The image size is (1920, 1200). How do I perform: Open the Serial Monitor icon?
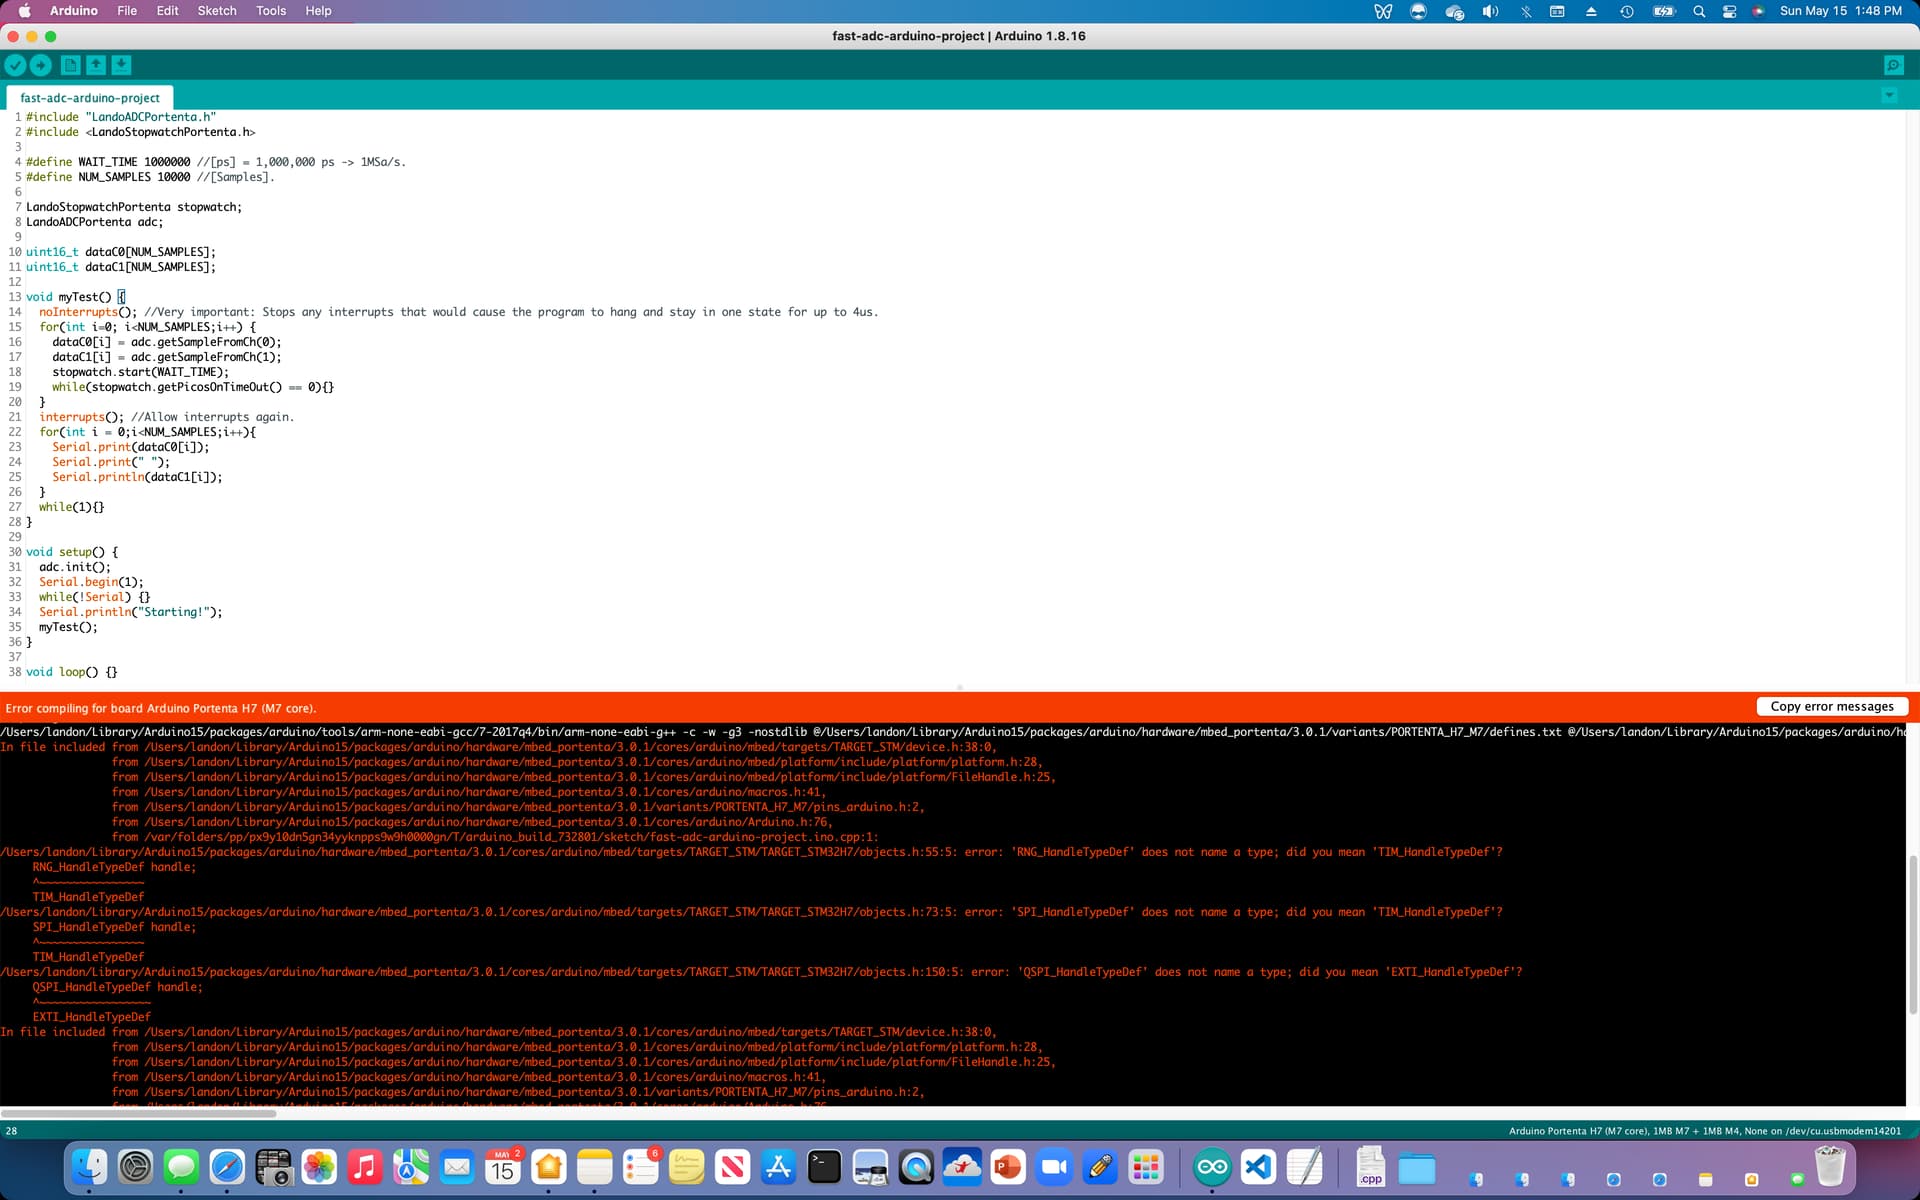tap(1893, 65)
